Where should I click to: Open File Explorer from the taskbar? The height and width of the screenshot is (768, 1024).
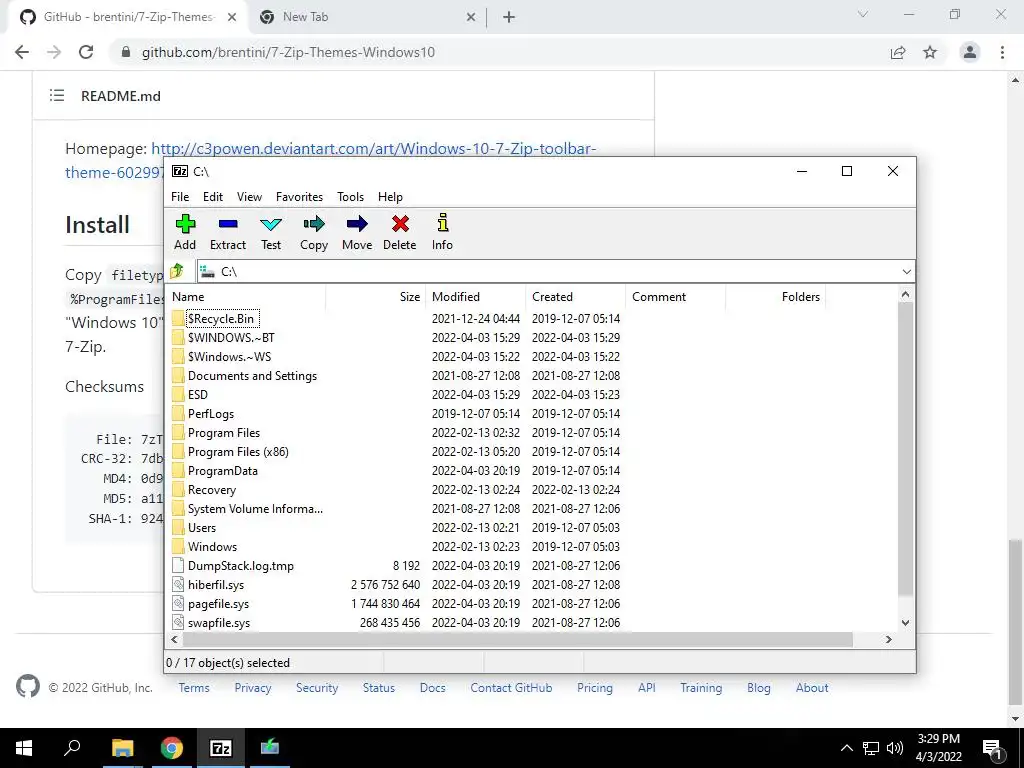(x=122, y=748)
